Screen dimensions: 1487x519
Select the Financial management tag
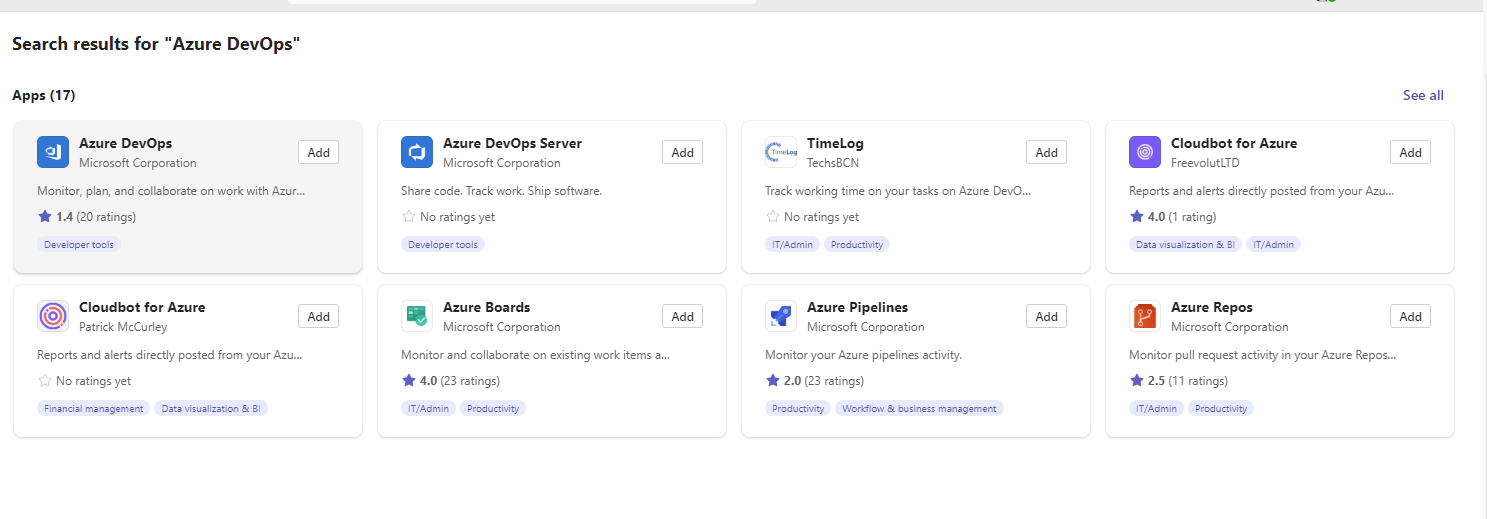94,408
